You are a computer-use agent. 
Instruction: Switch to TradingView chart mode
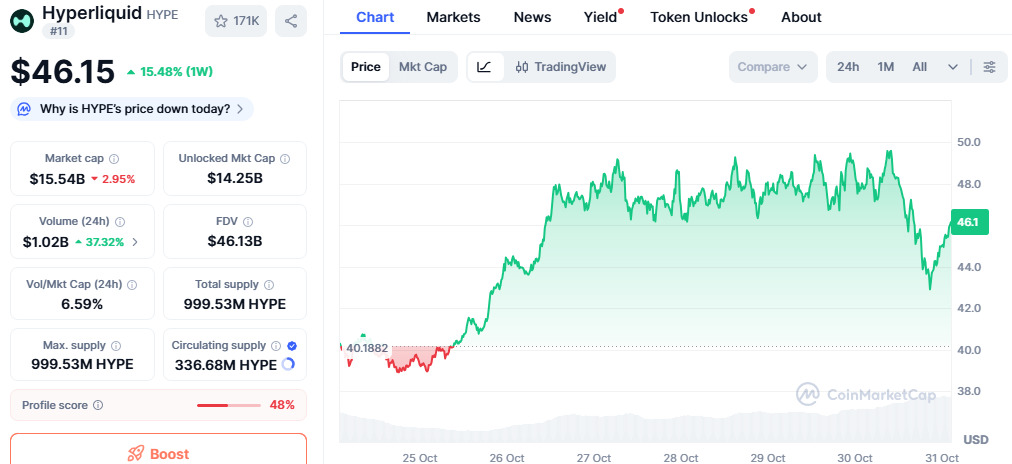click(561, 67)
